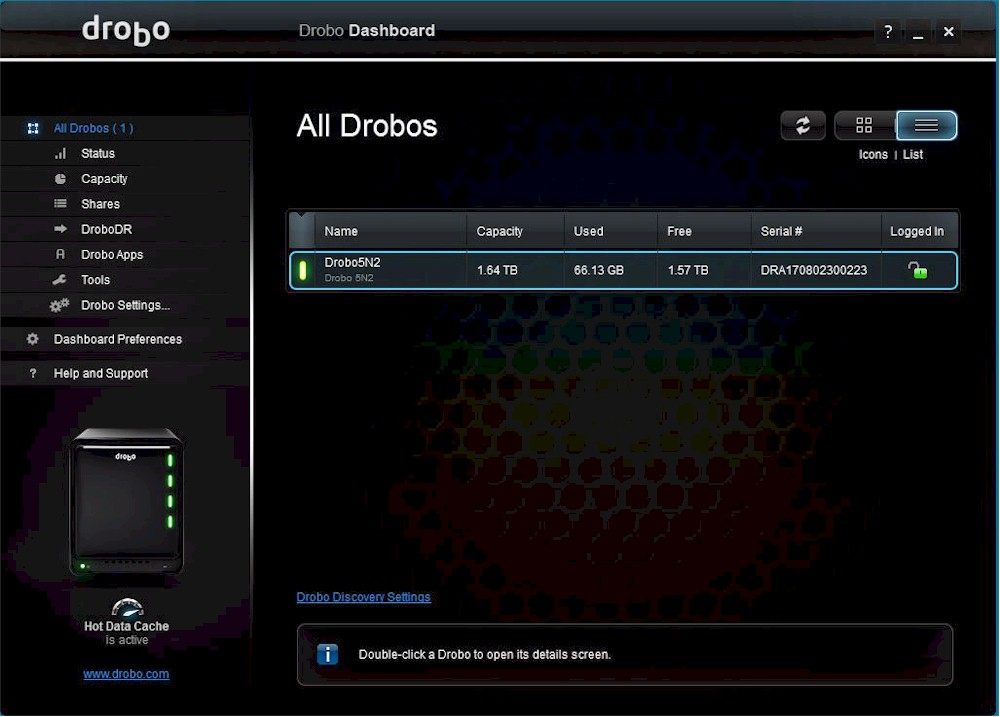Close the Drobo Dashboard window
This screenshot has width=1000, height=717.
(x=948, y=31)
